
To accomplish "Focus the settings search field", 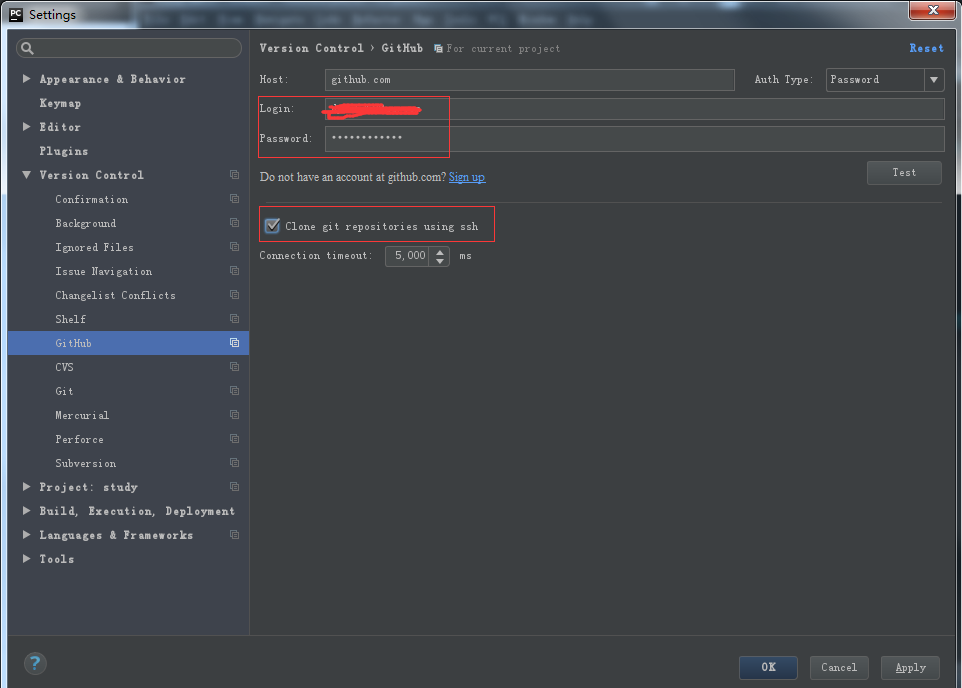I will [129, 48].
